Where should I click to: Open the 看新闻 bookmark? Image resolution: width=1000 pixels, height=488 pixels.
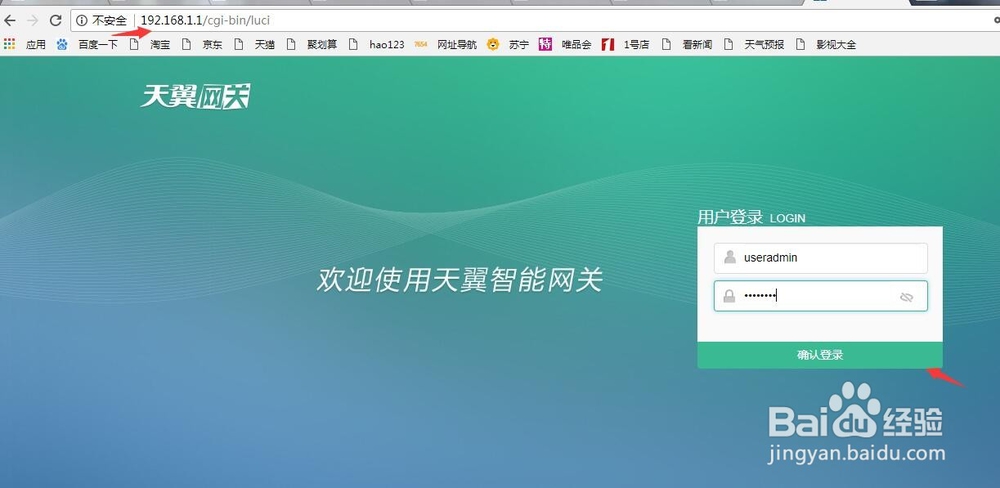coord(687,45)
